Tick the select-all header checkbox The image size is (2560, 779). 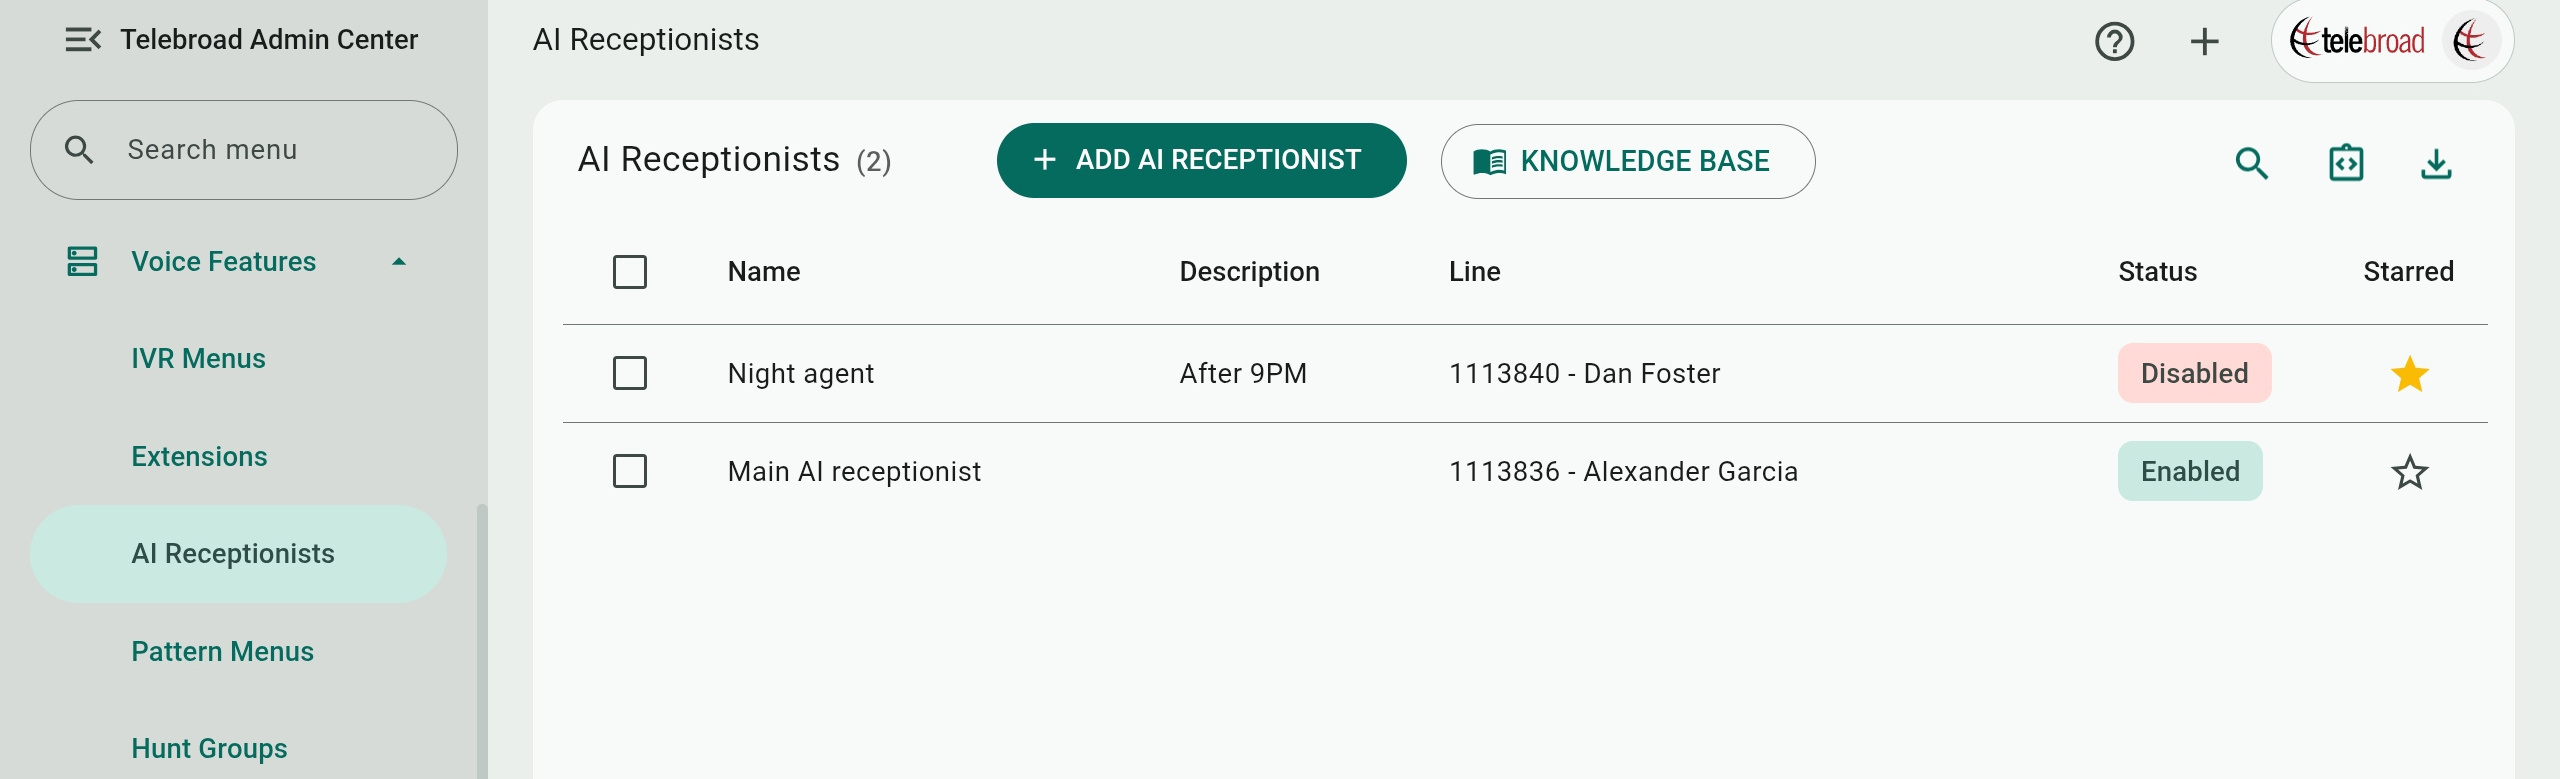(x=630, y=272)
